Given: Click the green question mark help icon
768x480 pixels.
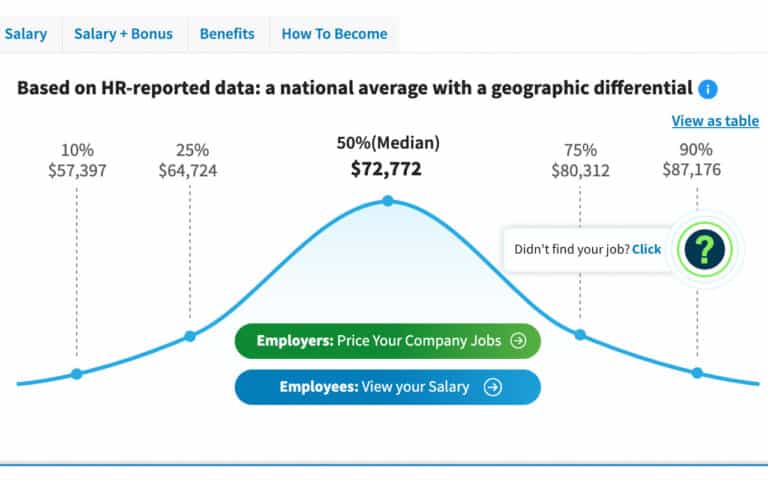Looking at the screenshot, I should click(704, 248).
